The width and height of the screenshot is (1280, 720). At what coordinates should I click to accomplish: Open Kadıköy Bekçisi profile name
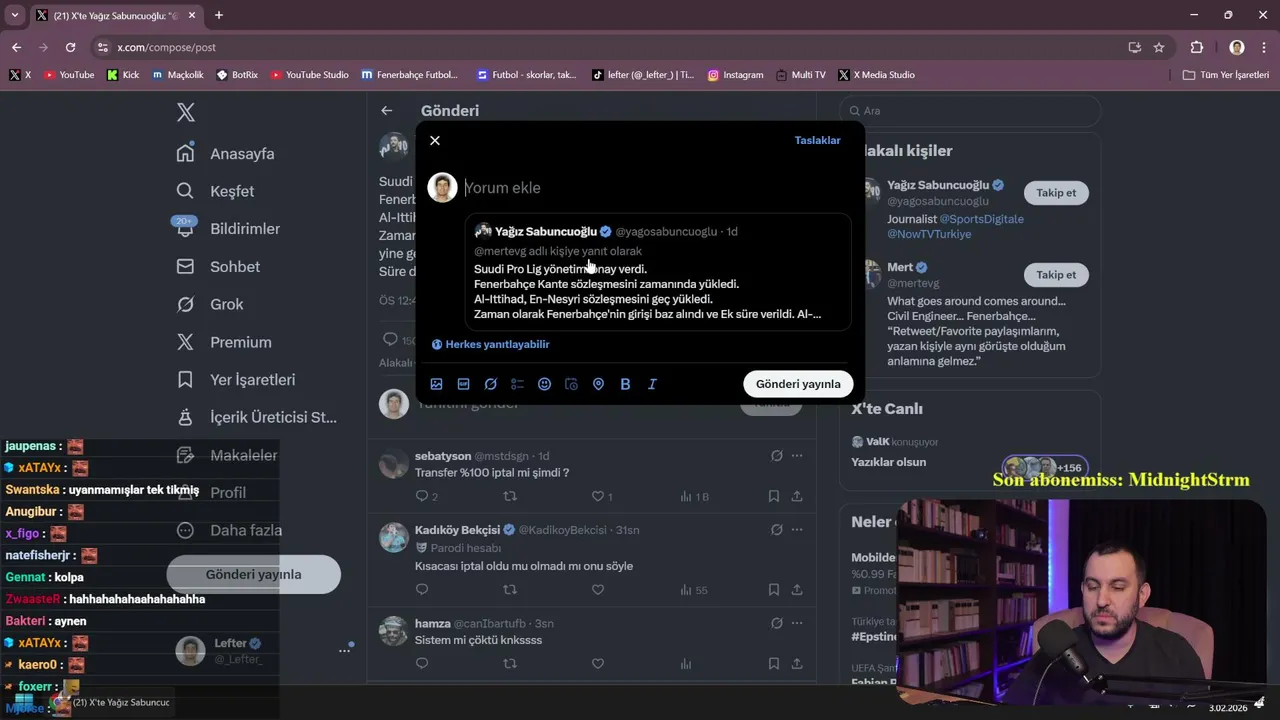458,530
